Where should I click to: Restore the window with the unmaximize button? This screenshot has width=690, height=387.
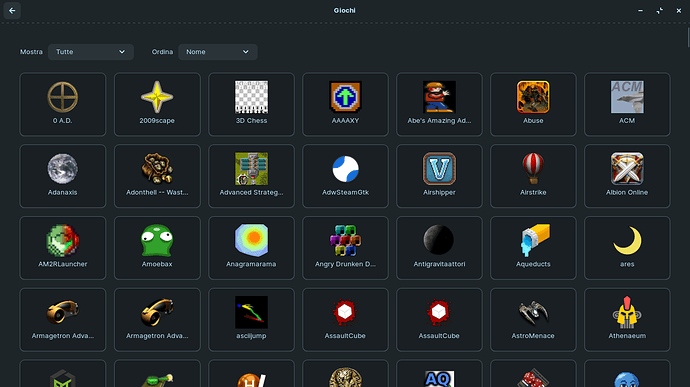660,11
